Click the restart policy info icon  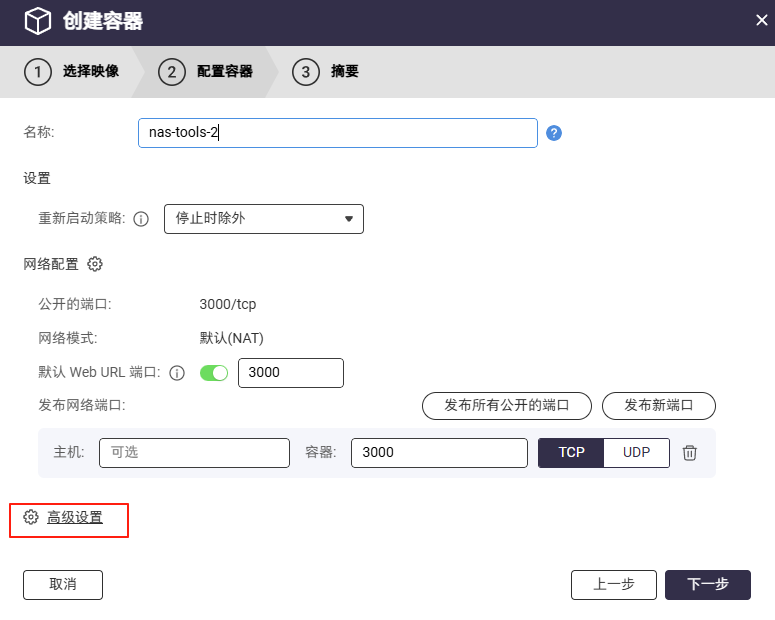click(141, 219)
